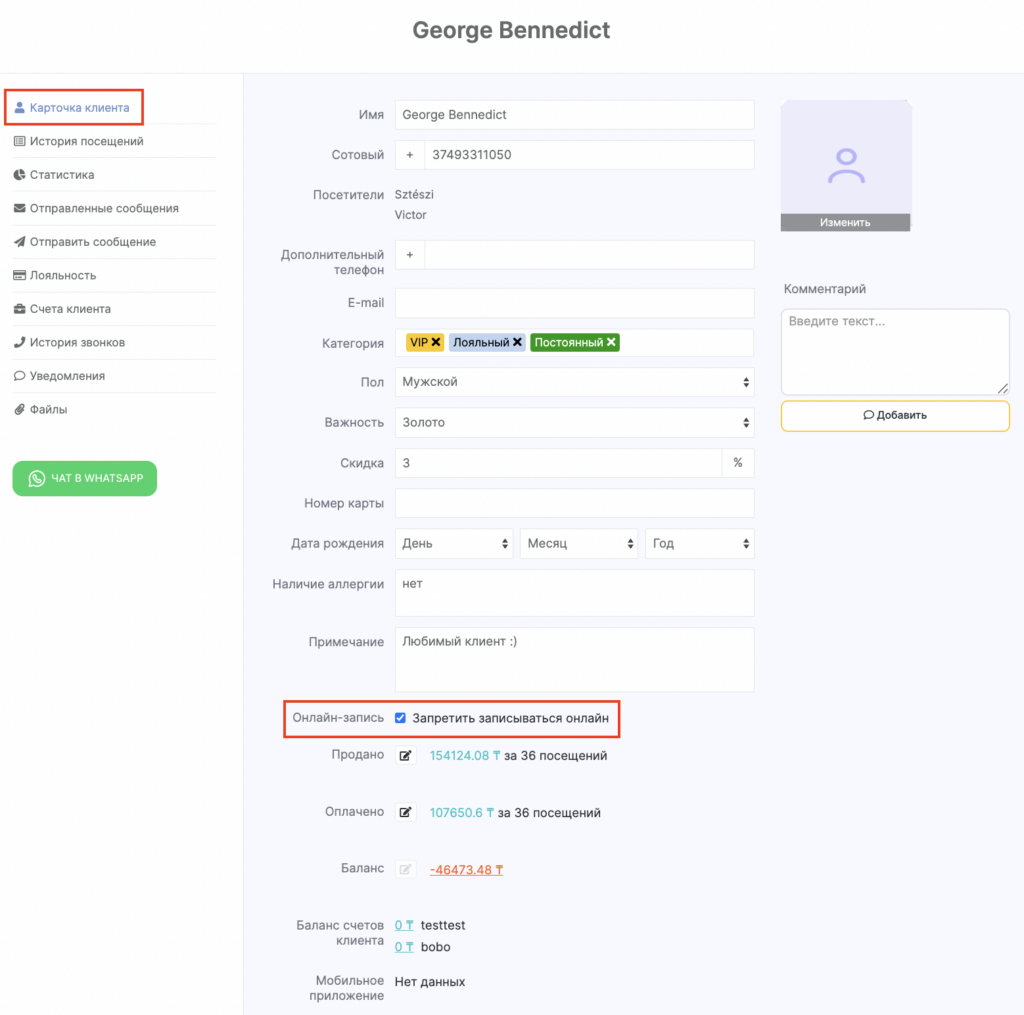
Task: Expand the Важность dropdown
Action: [574, 422]
